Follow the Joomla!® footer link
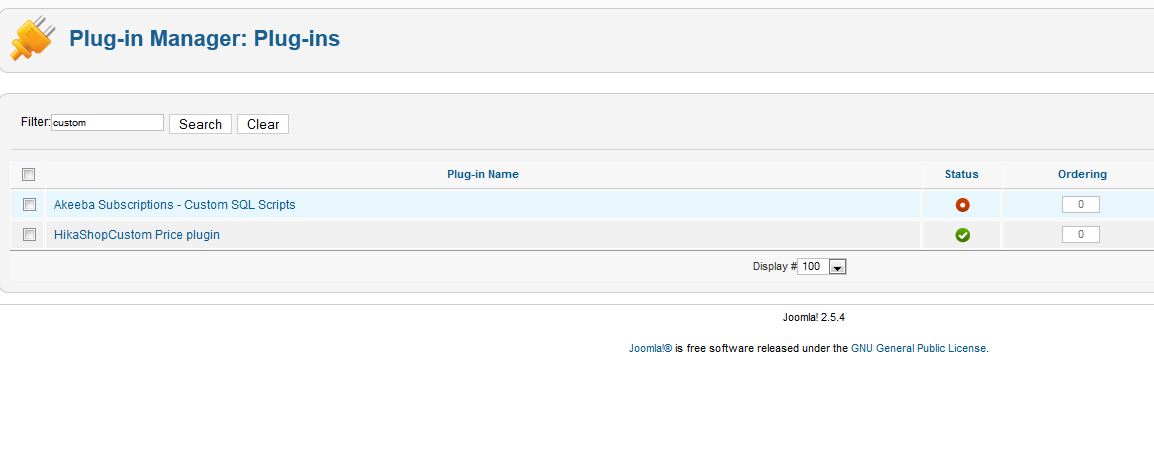1154x470 pixels. (x=650, y=348)
